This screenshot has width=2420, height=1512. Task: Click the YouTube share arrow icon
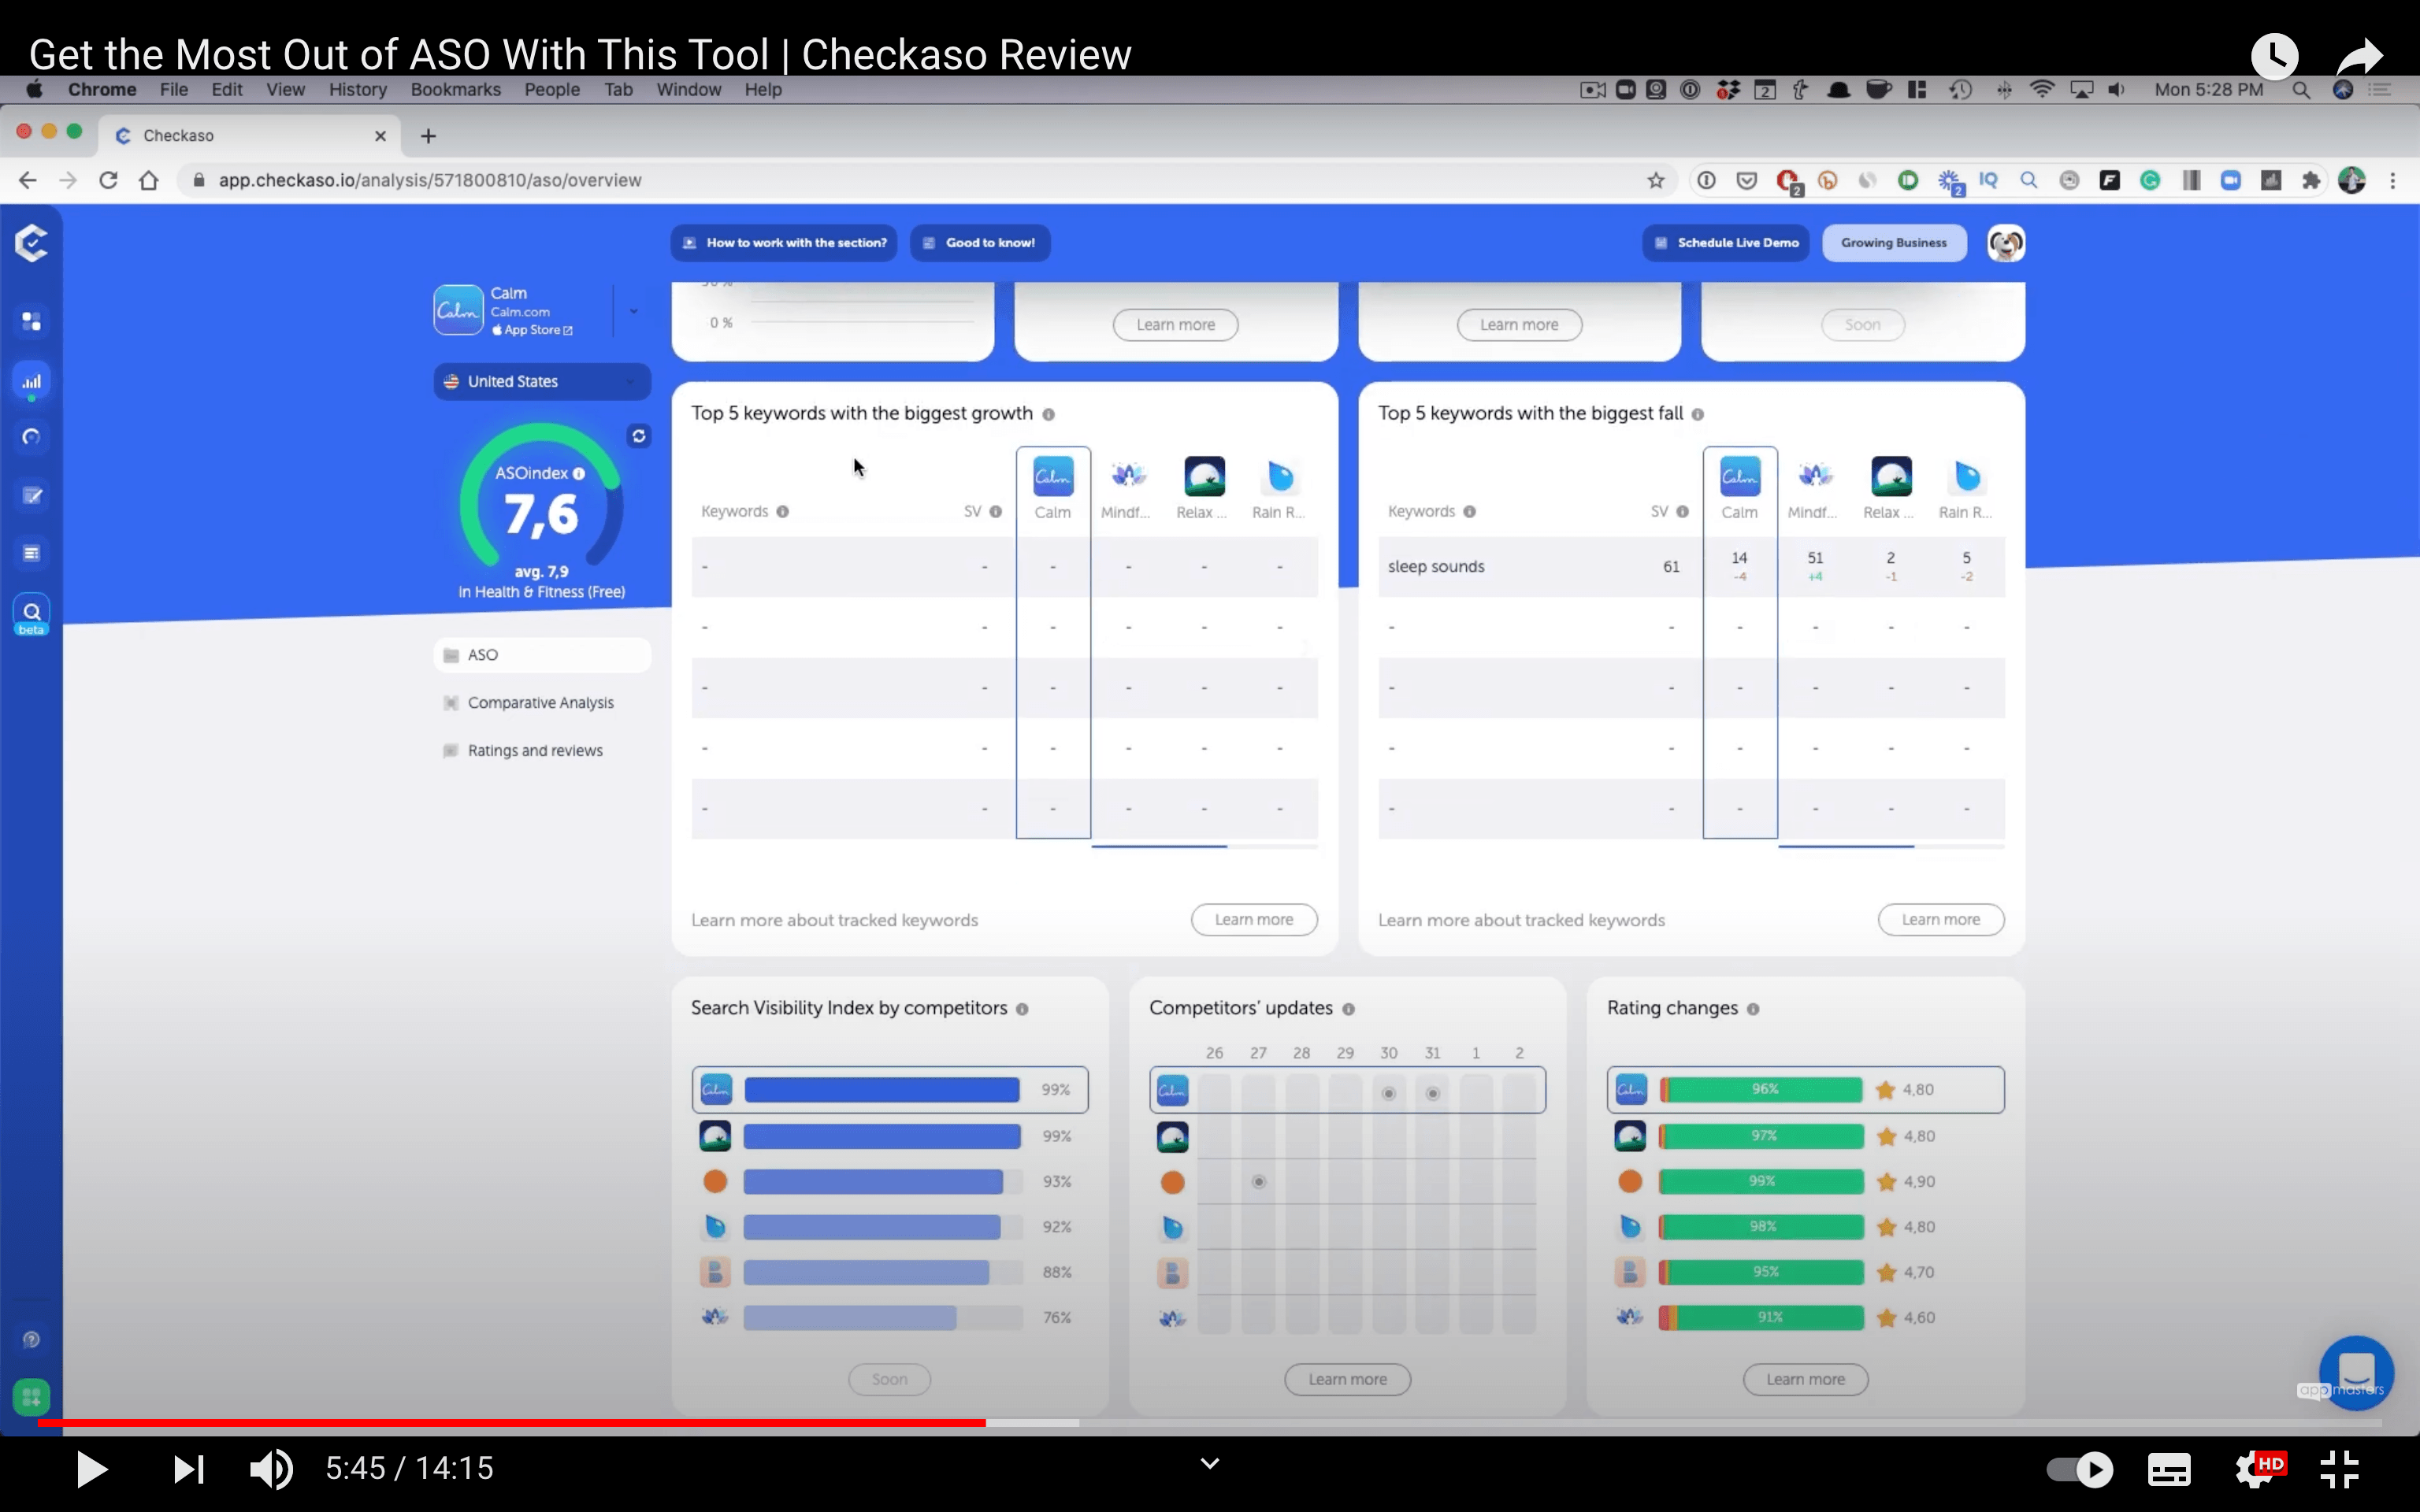2360,56
